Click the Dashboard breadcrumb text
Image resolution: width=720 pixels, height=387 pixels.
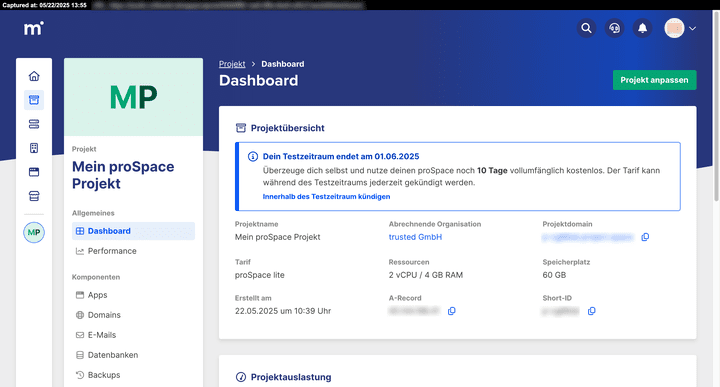pyautogui.click(x=283, y=64)
